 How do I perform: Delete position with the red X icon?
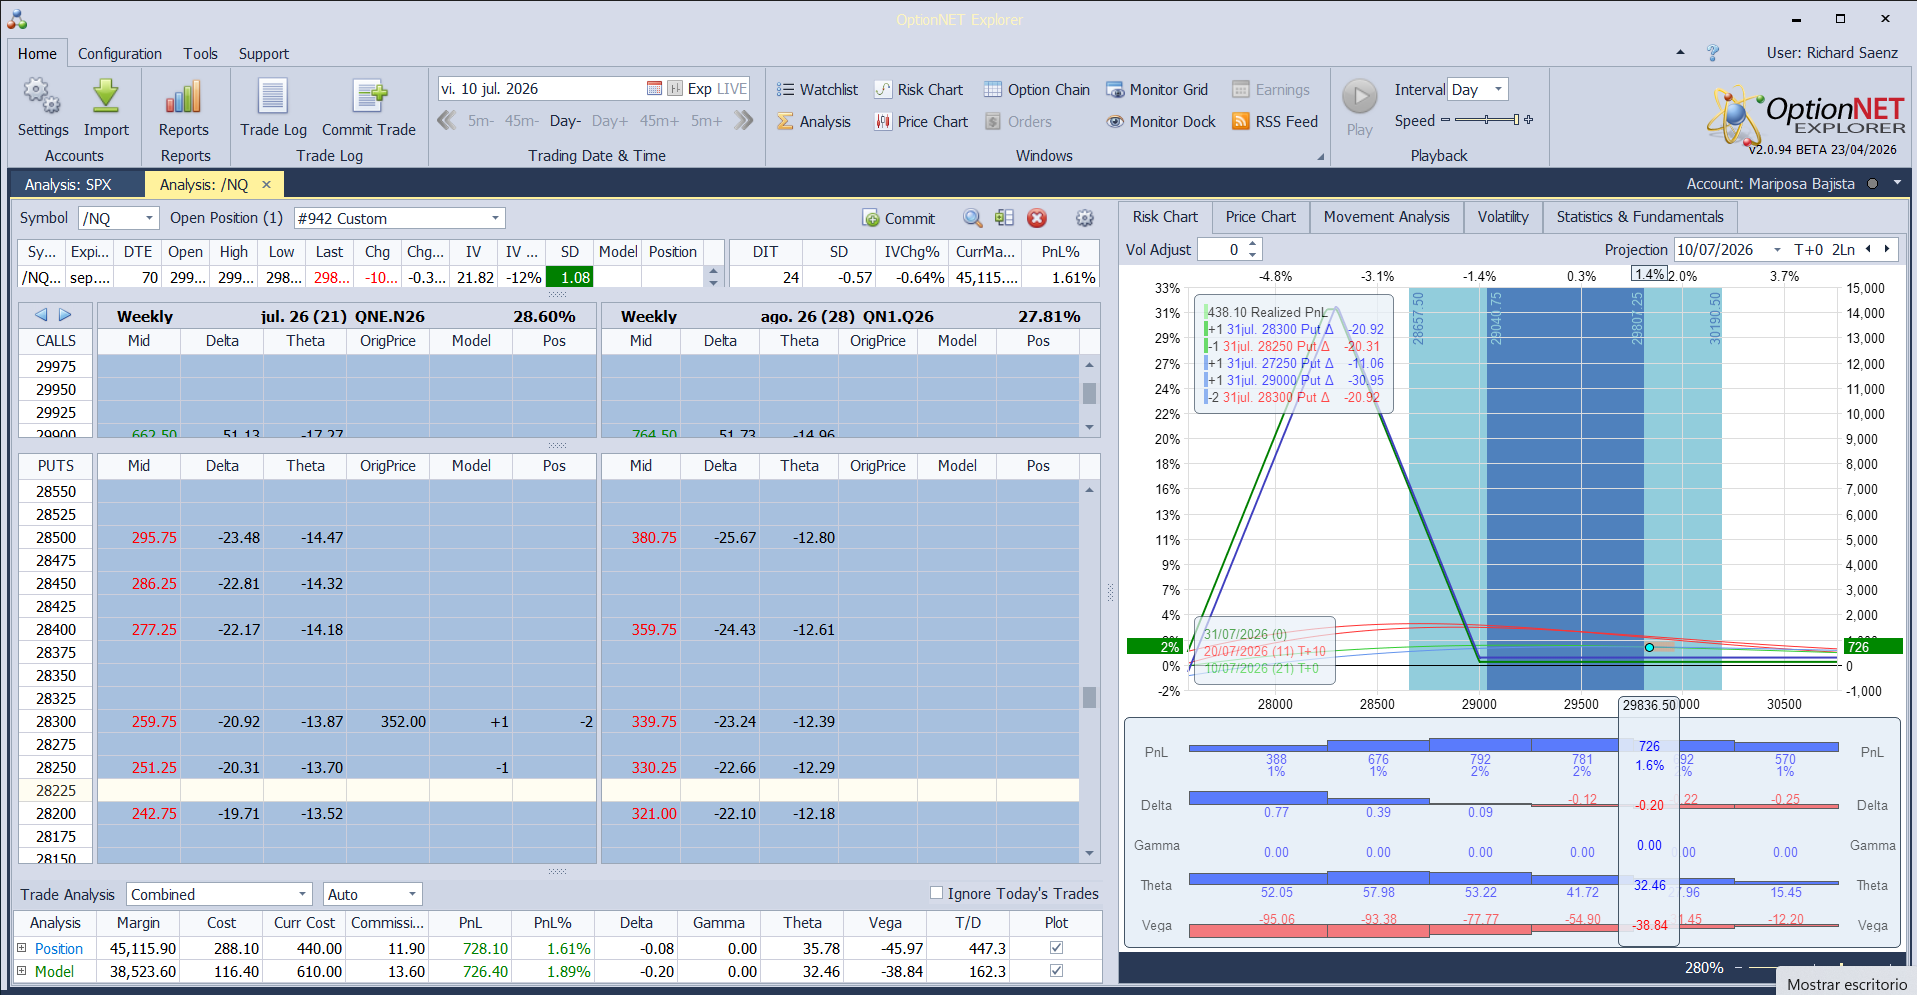[x=1037, y=218]
